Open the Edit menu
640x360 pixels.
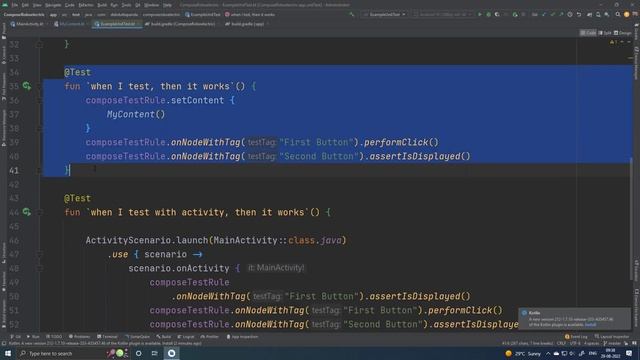[25, 5]
